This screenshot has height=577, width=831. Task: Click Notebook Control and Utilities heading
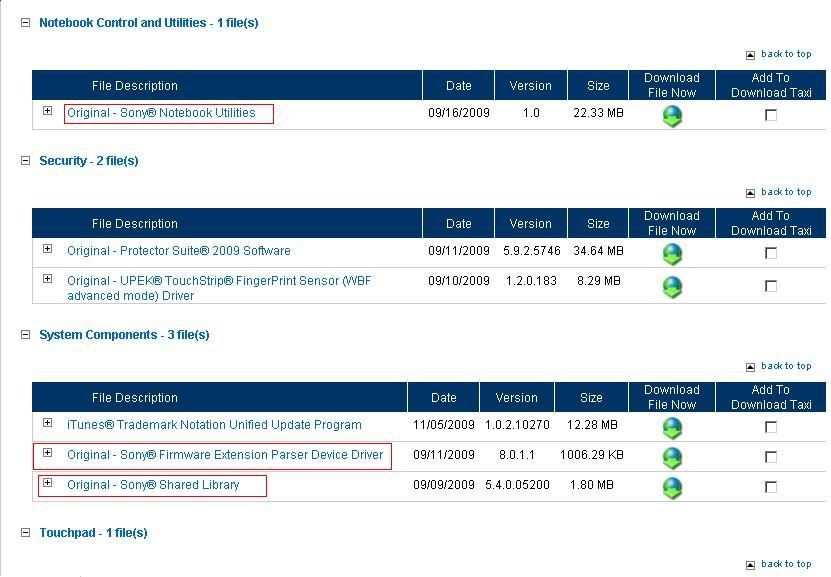tap(149, 23)
